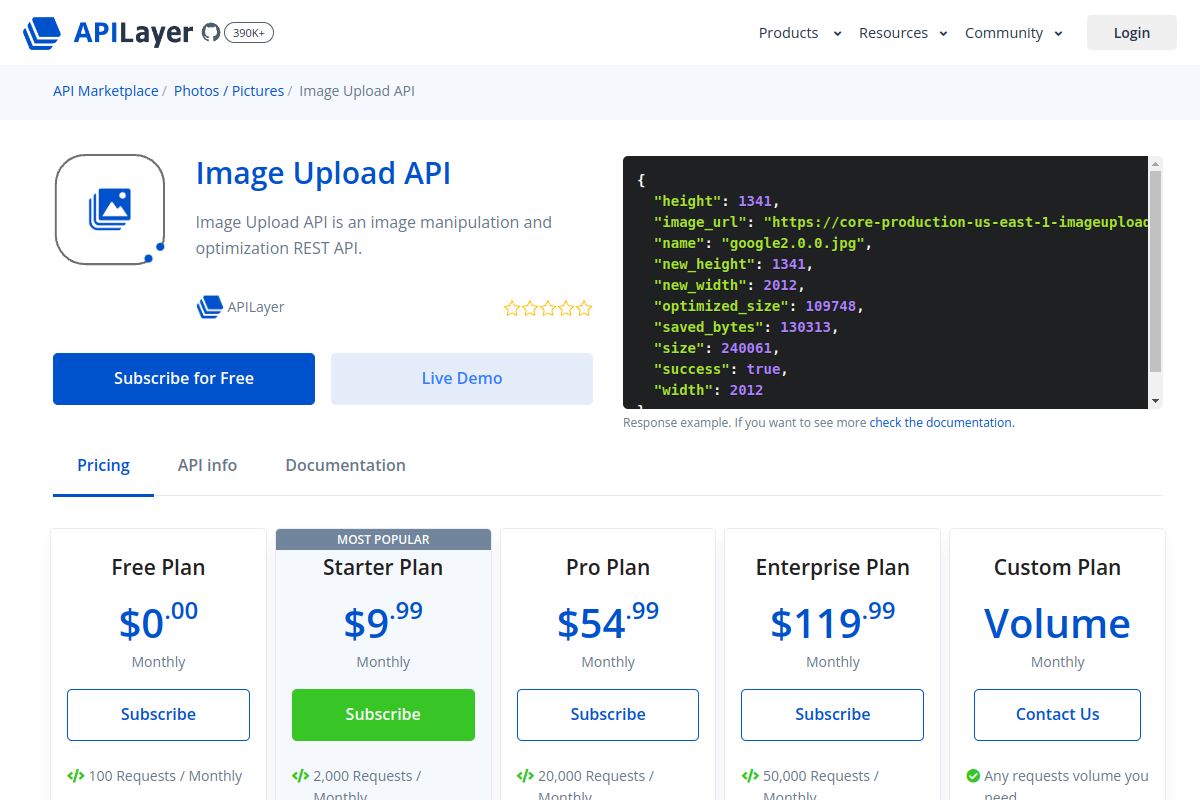
Task: Click the code icon beside 100 Requests
Action: [x=75, y=776]
